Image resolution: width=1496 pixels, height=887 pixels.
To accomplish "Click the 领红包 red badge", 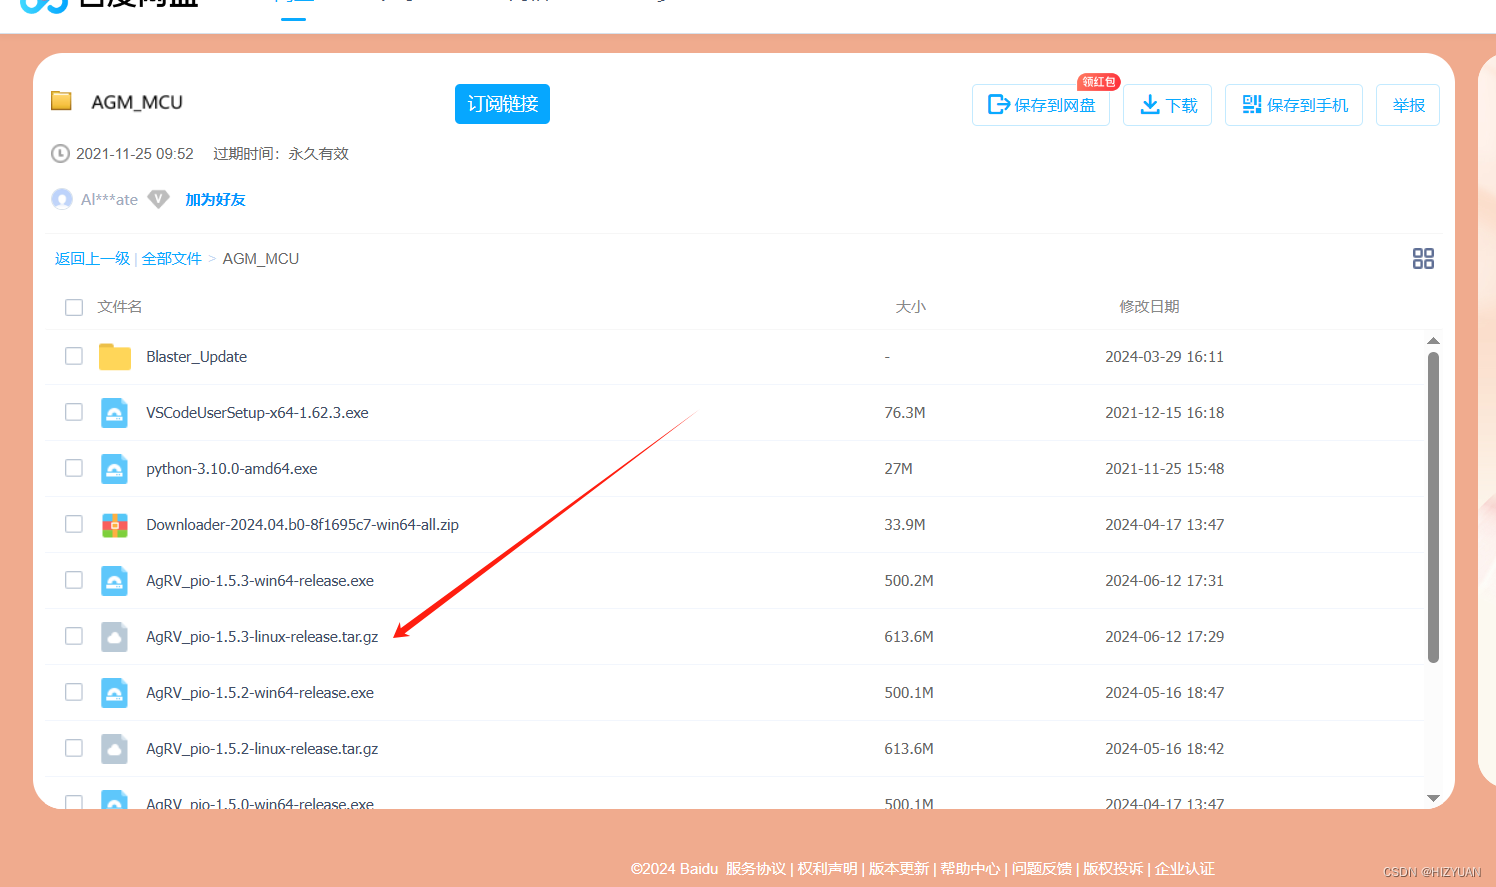I will tap(1098, 82).
